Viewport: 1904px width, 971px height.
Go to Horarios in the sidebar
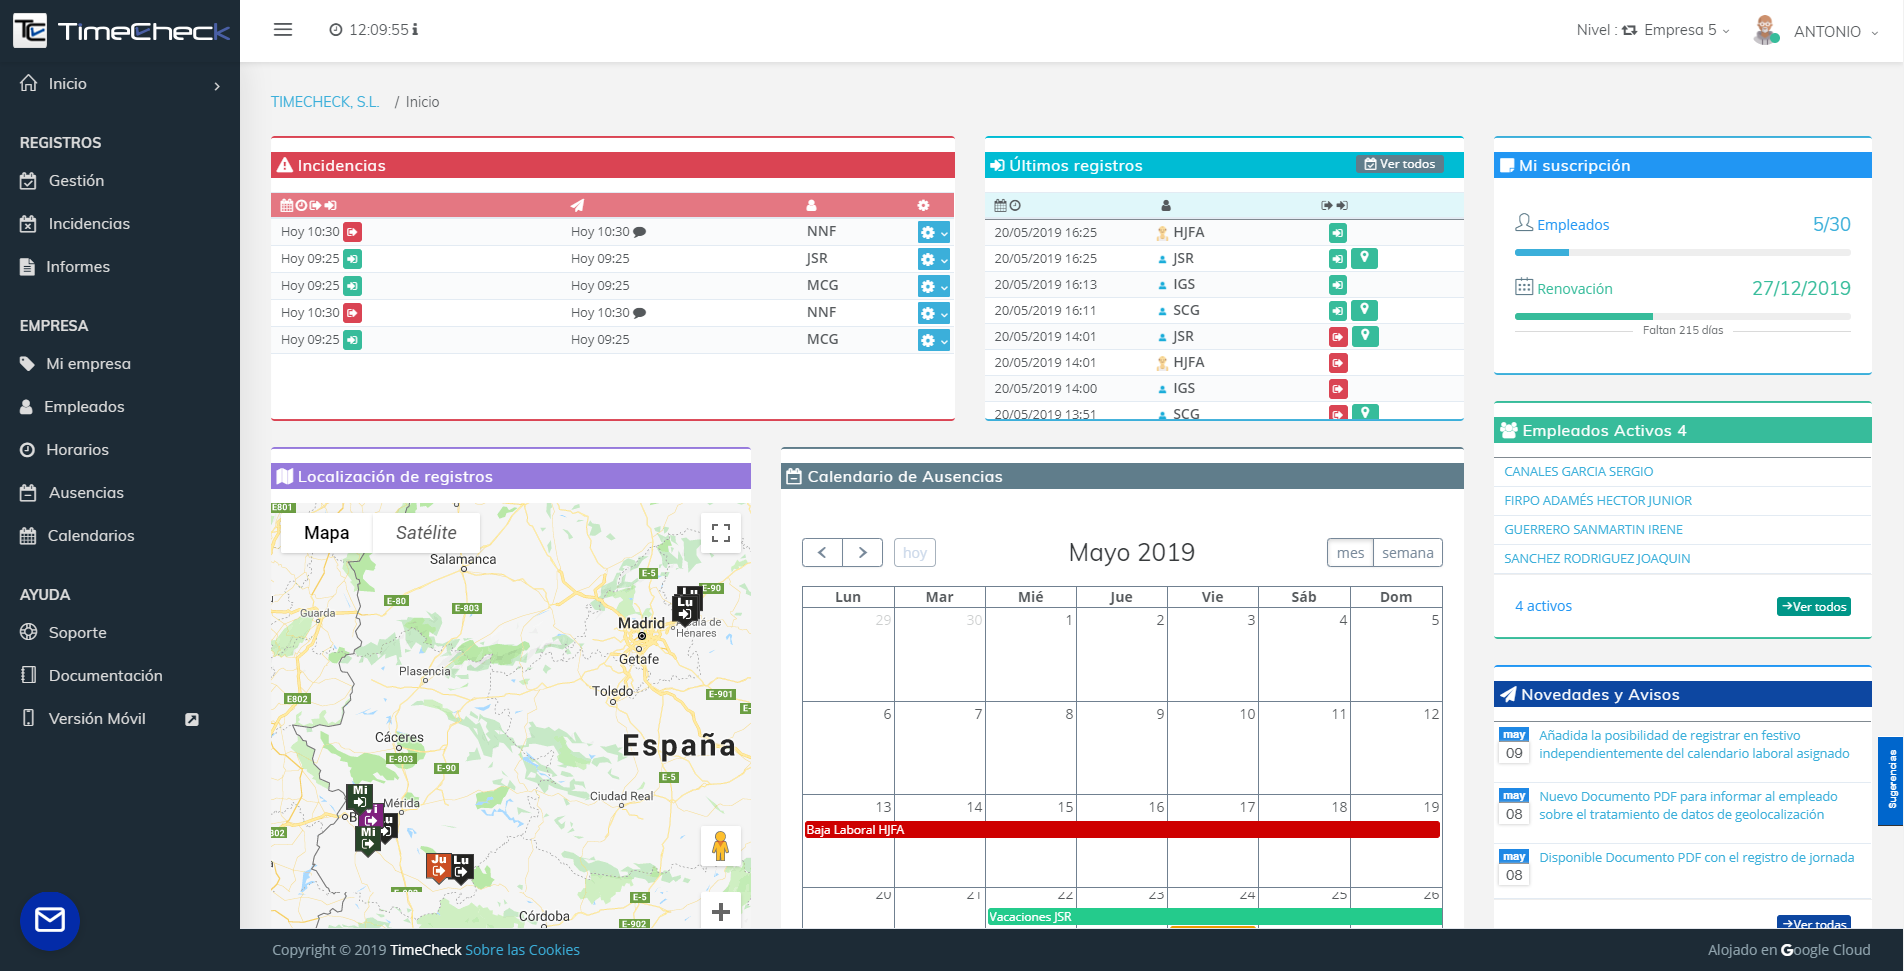click(77, 450)
